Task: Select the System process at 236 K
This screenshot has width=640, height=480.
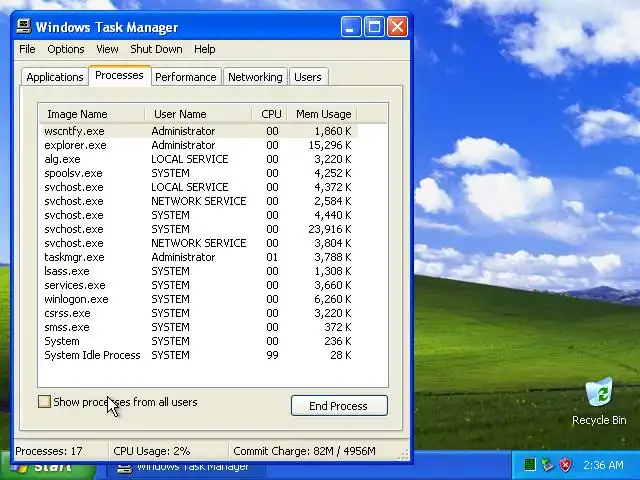Action: tap(198, 341)
